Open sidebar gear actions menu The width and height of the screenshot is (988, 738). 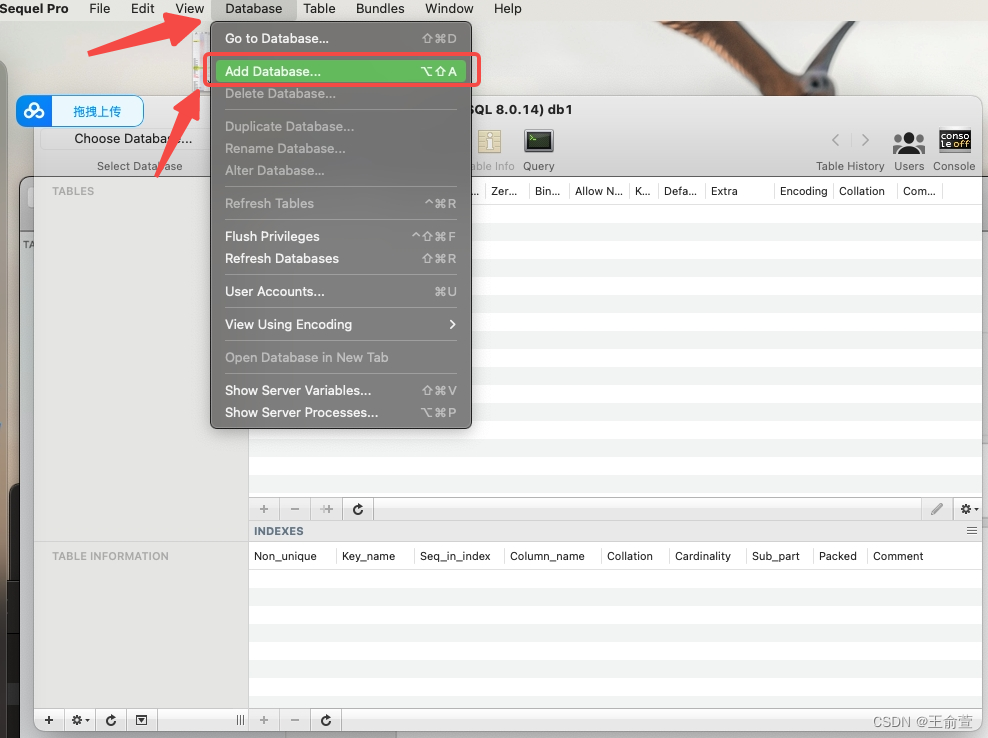pyautogui.click(x=80, y=720)
